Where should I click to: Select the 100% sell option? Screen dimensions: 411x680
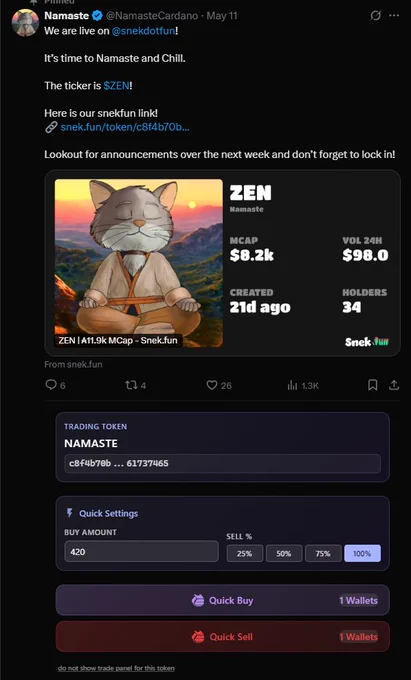pos(362,553)
